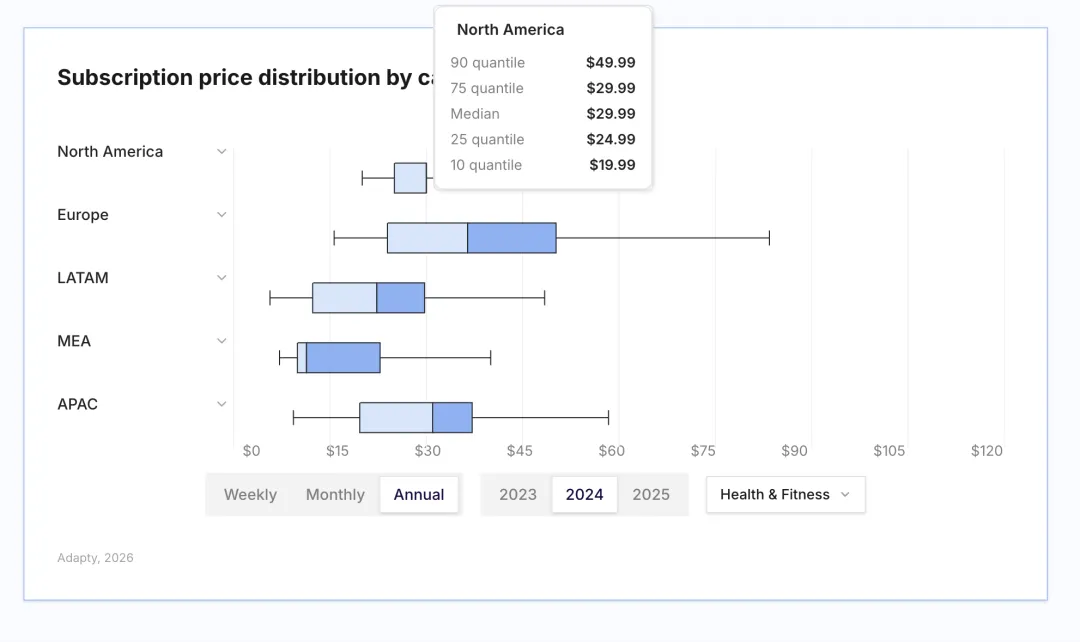Click the North America box plot bar

click(x=410, y=178)
